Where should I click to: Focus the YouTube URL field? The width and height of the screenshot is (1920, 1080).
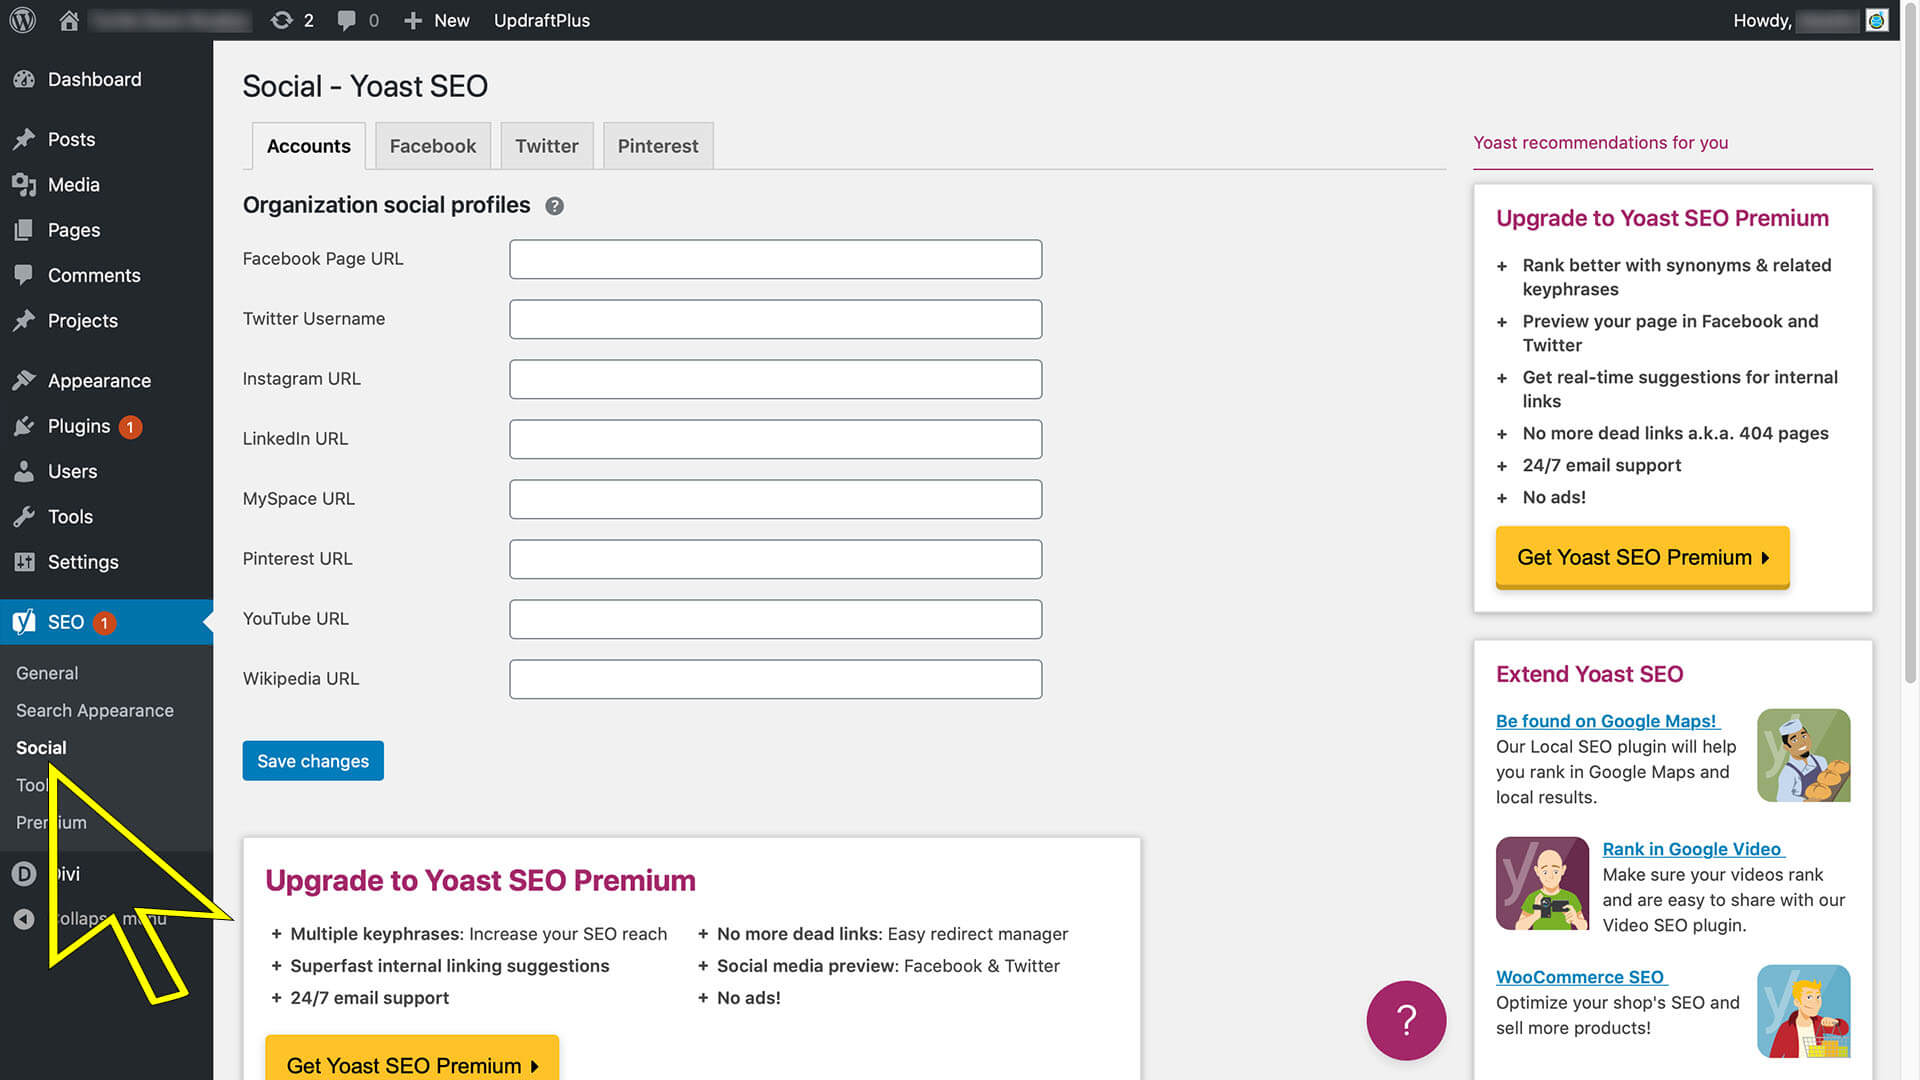coord(775,619)
